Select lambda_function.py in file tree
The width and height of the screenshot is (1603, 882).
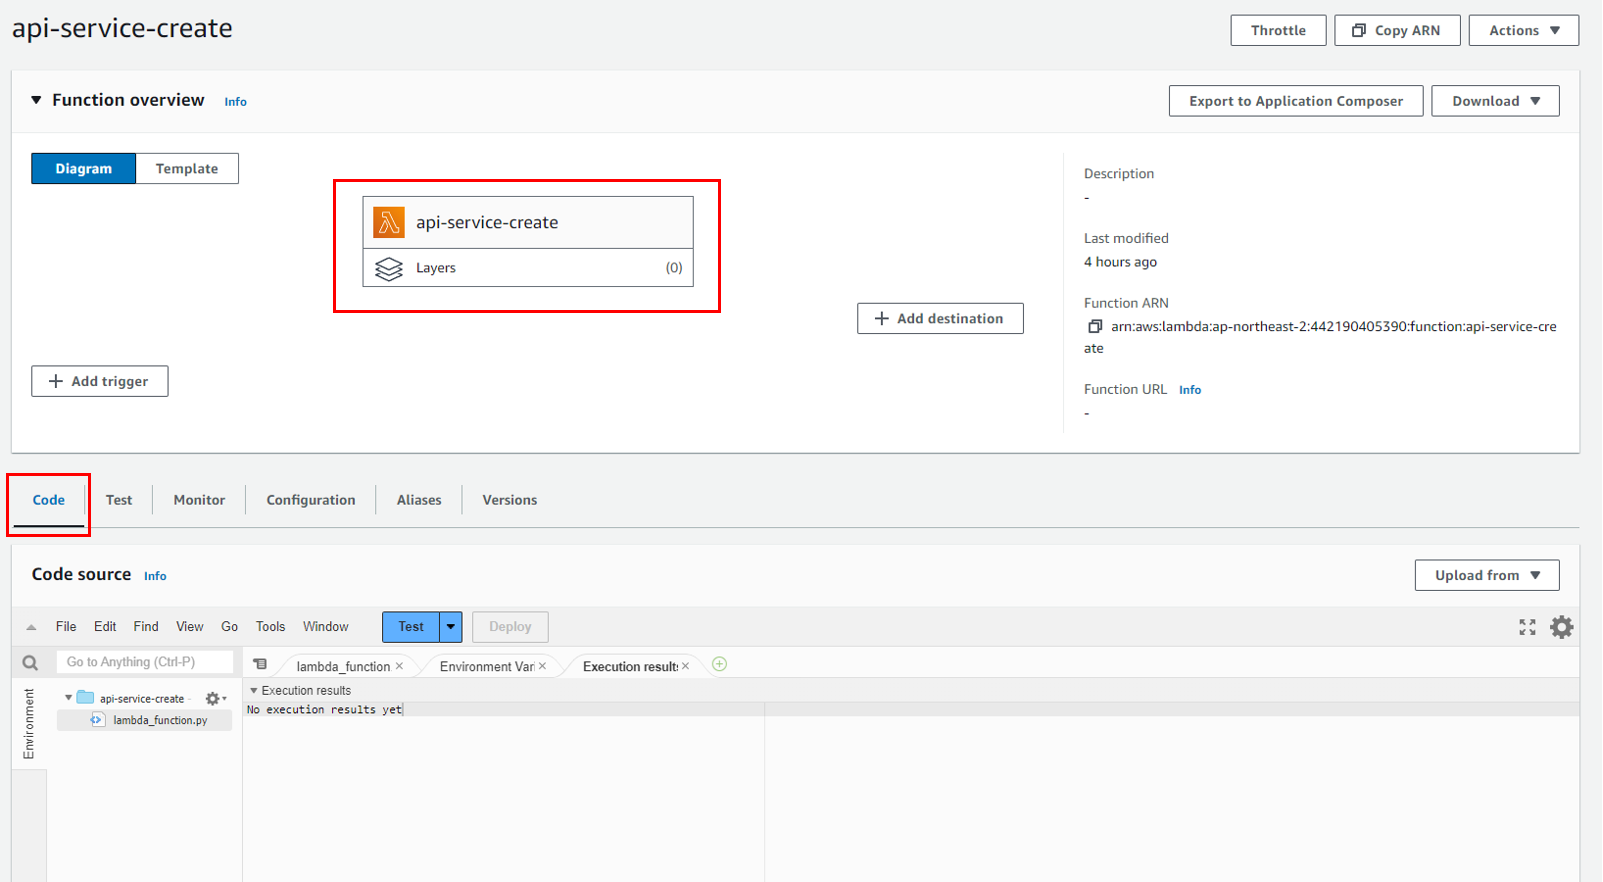pyautogui.click(x=145, y=720)
